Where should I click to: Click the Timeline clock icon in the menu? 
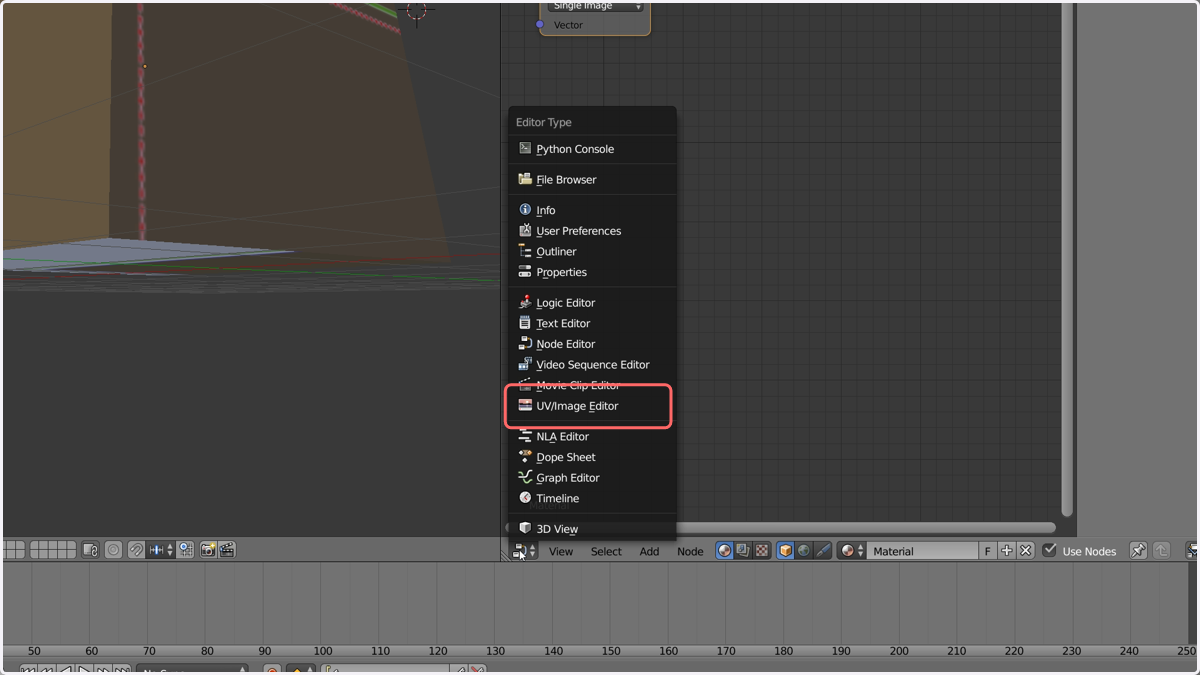[x=525, y=498]
